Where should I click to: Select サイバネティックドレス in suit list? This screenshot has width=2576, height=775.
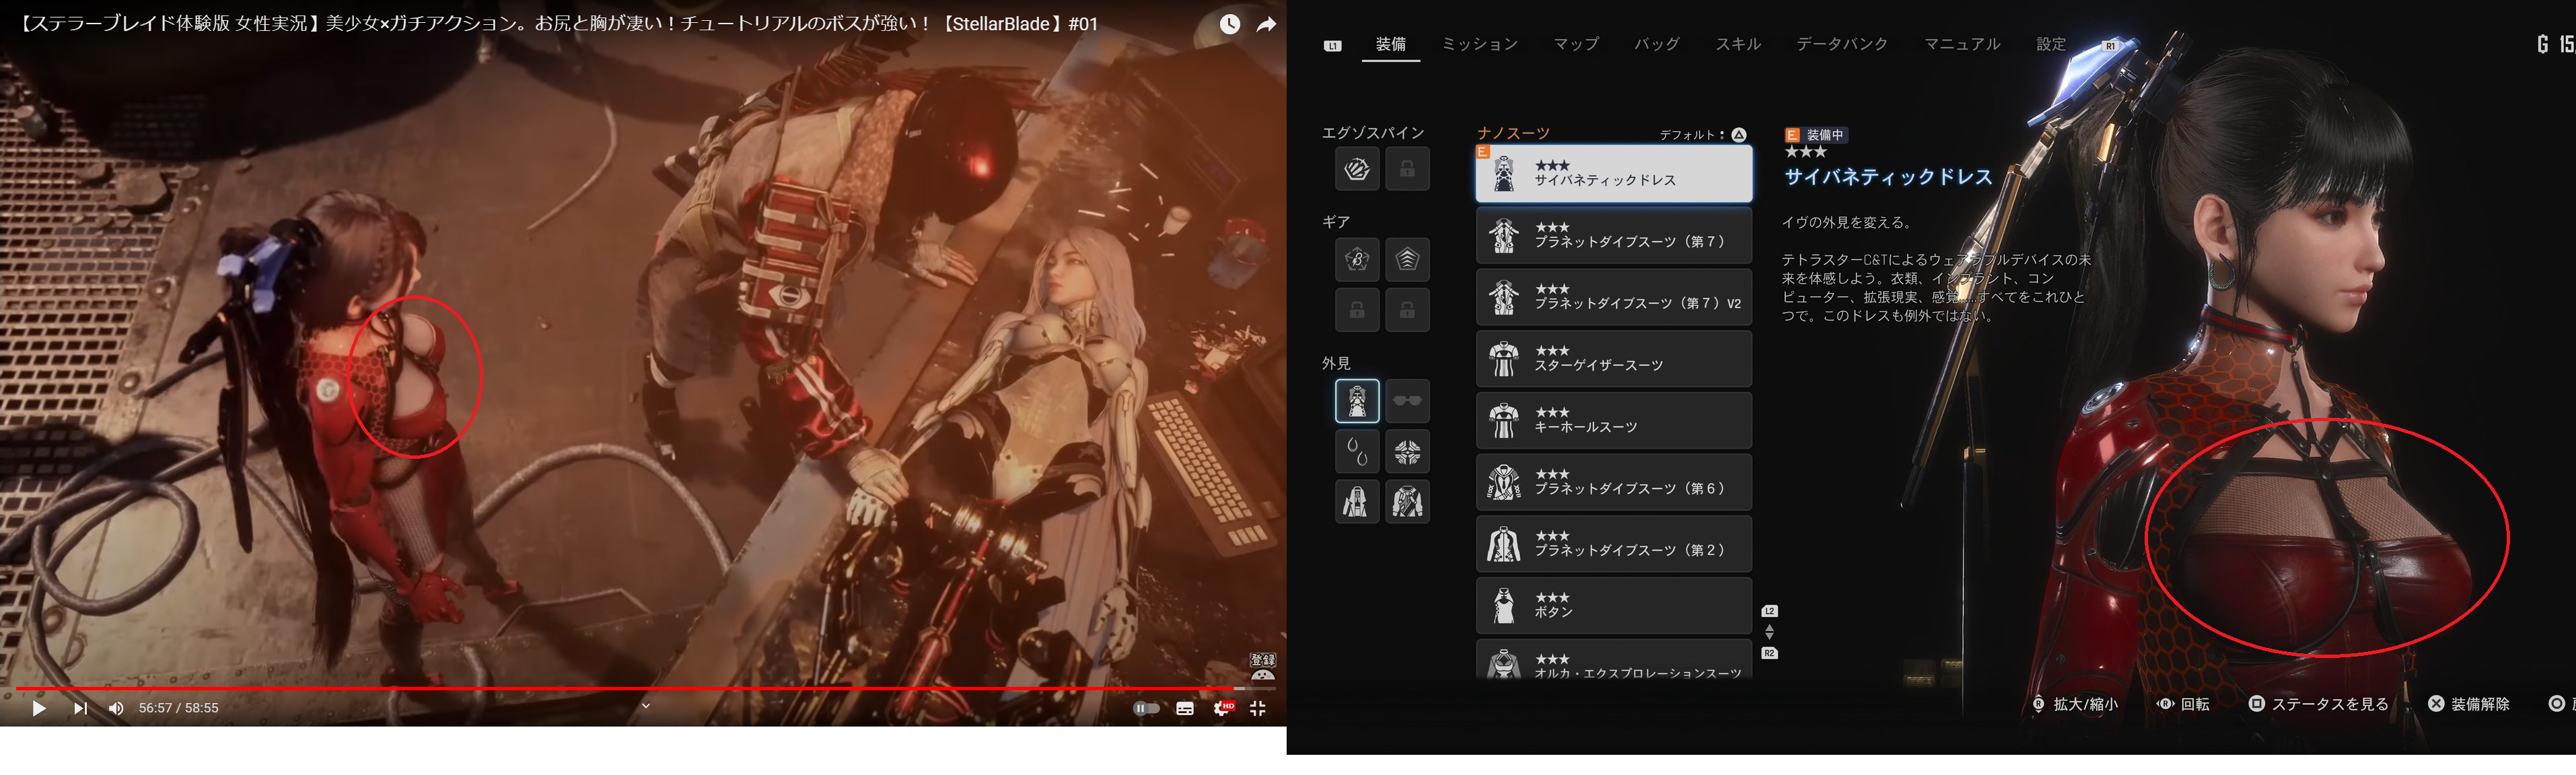coord(1614,174)
